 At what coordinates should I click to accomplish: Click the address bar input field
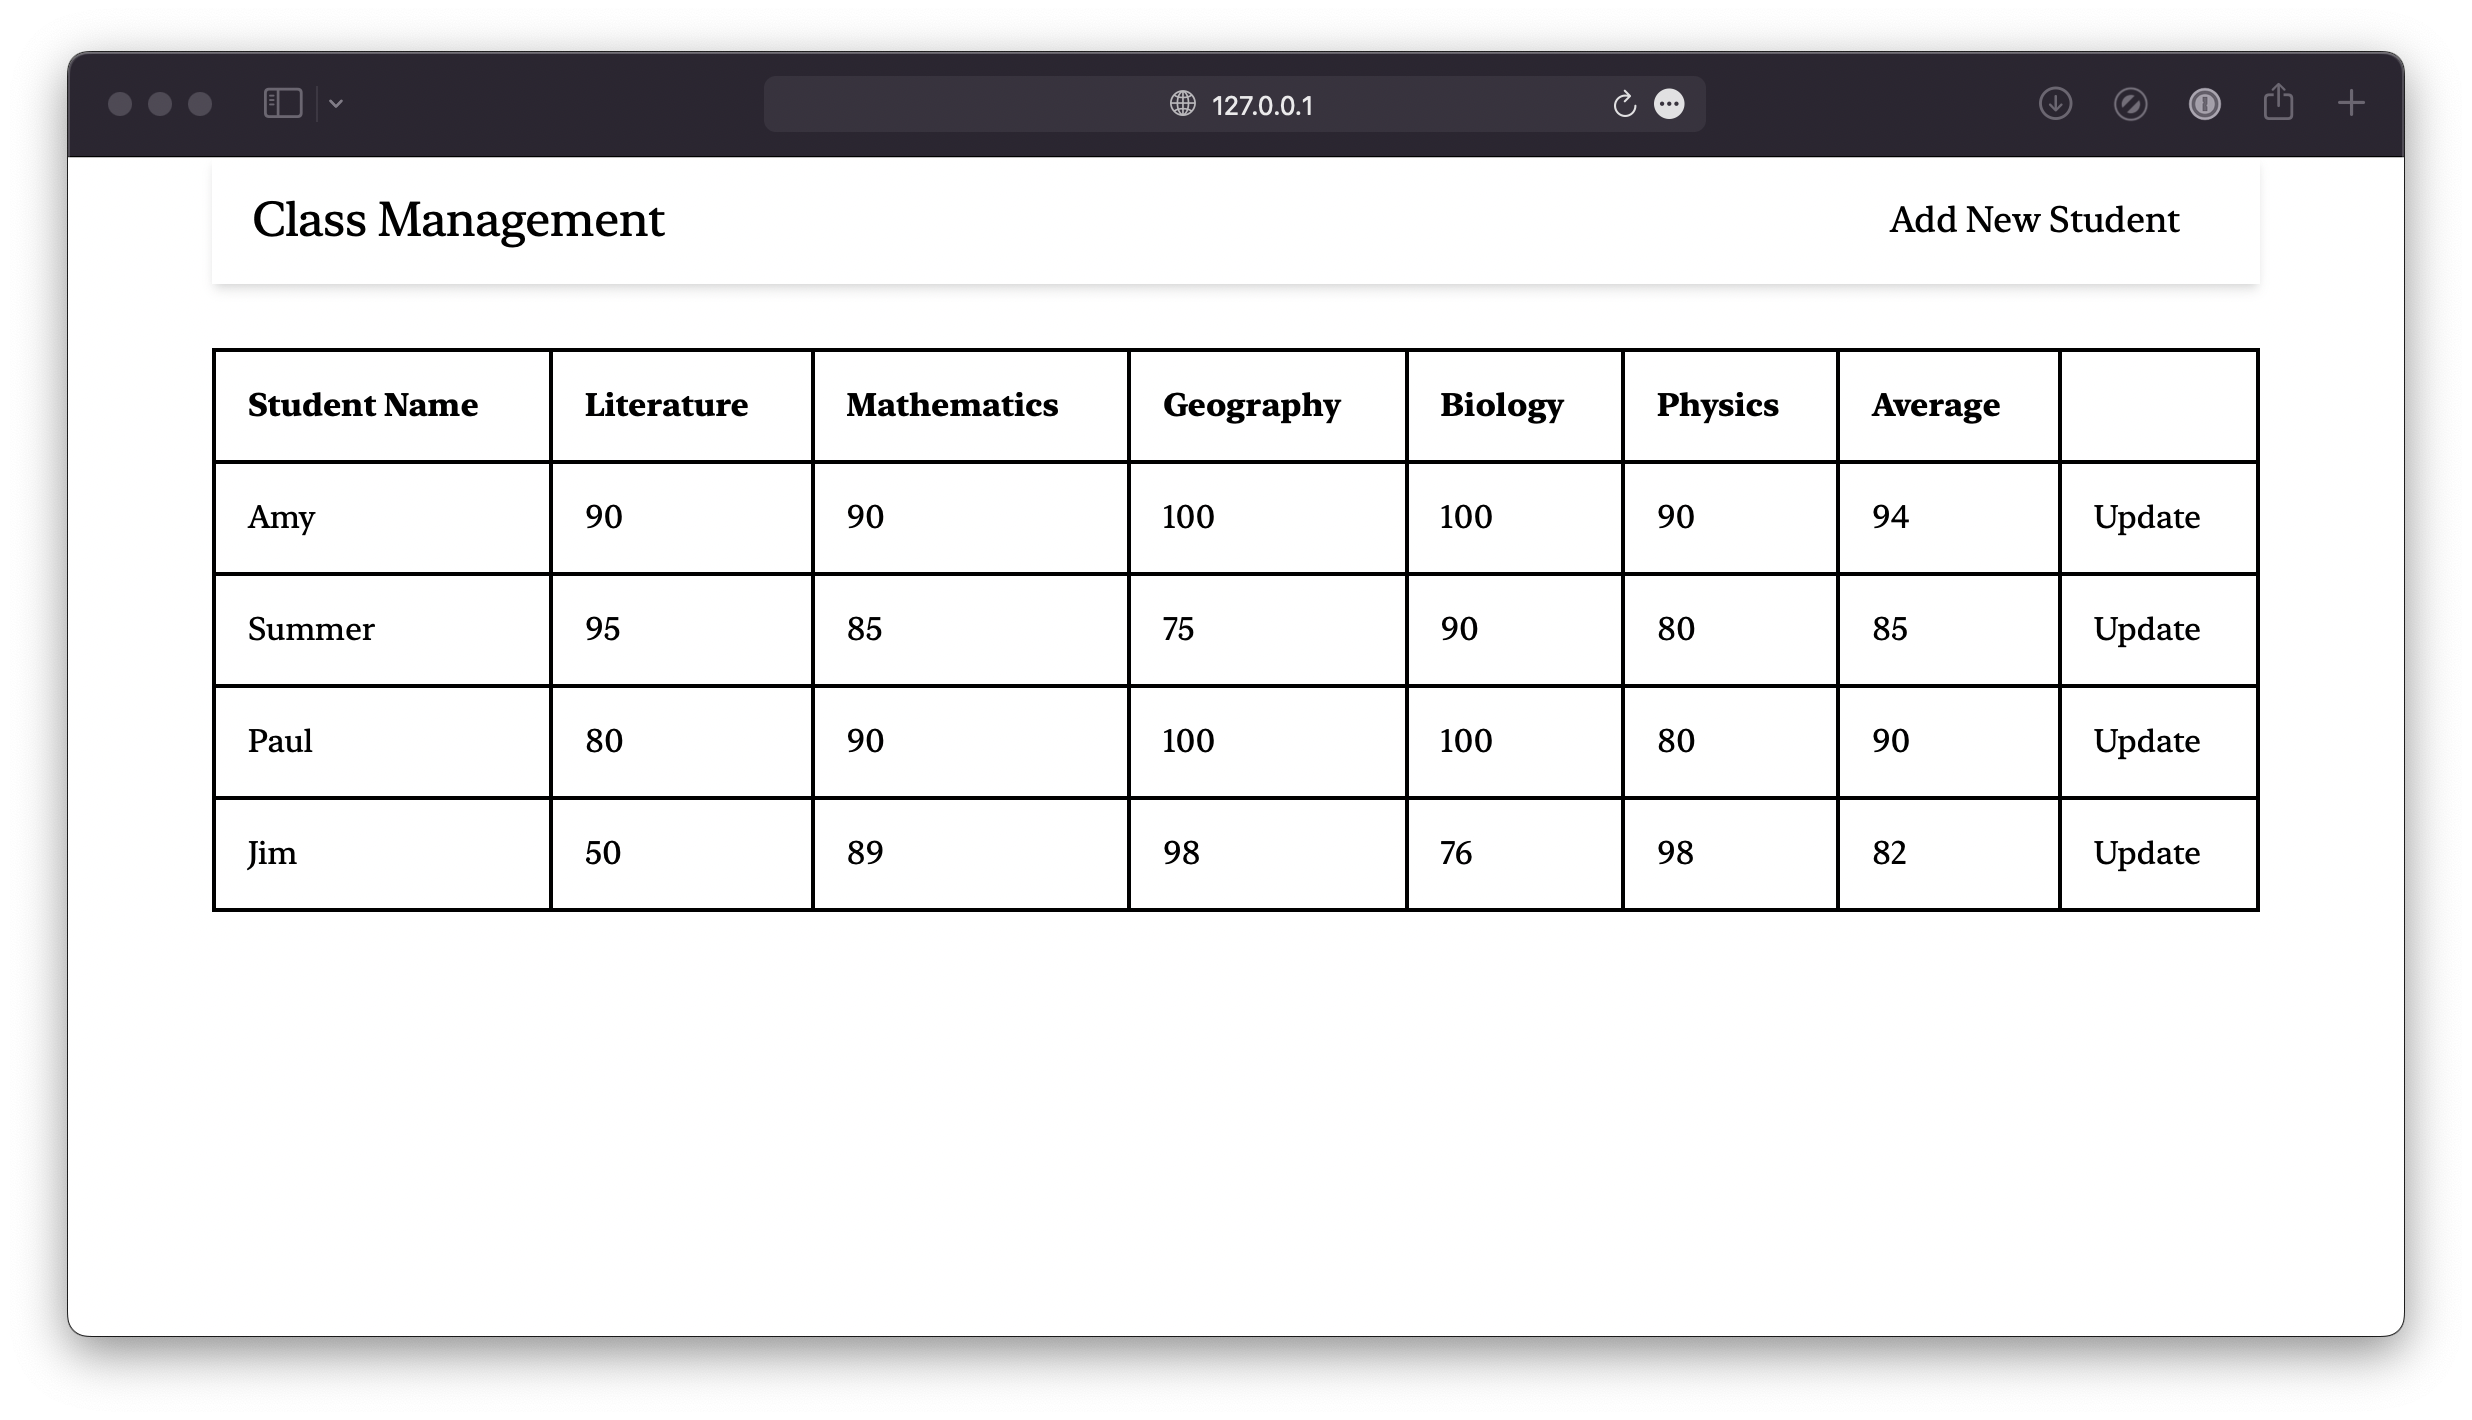(x=1234, y=104)
